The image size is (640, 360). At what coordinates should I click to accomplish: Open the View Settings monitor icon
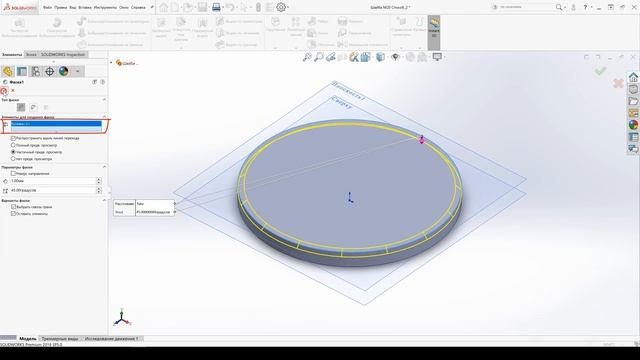pos(437,57)
